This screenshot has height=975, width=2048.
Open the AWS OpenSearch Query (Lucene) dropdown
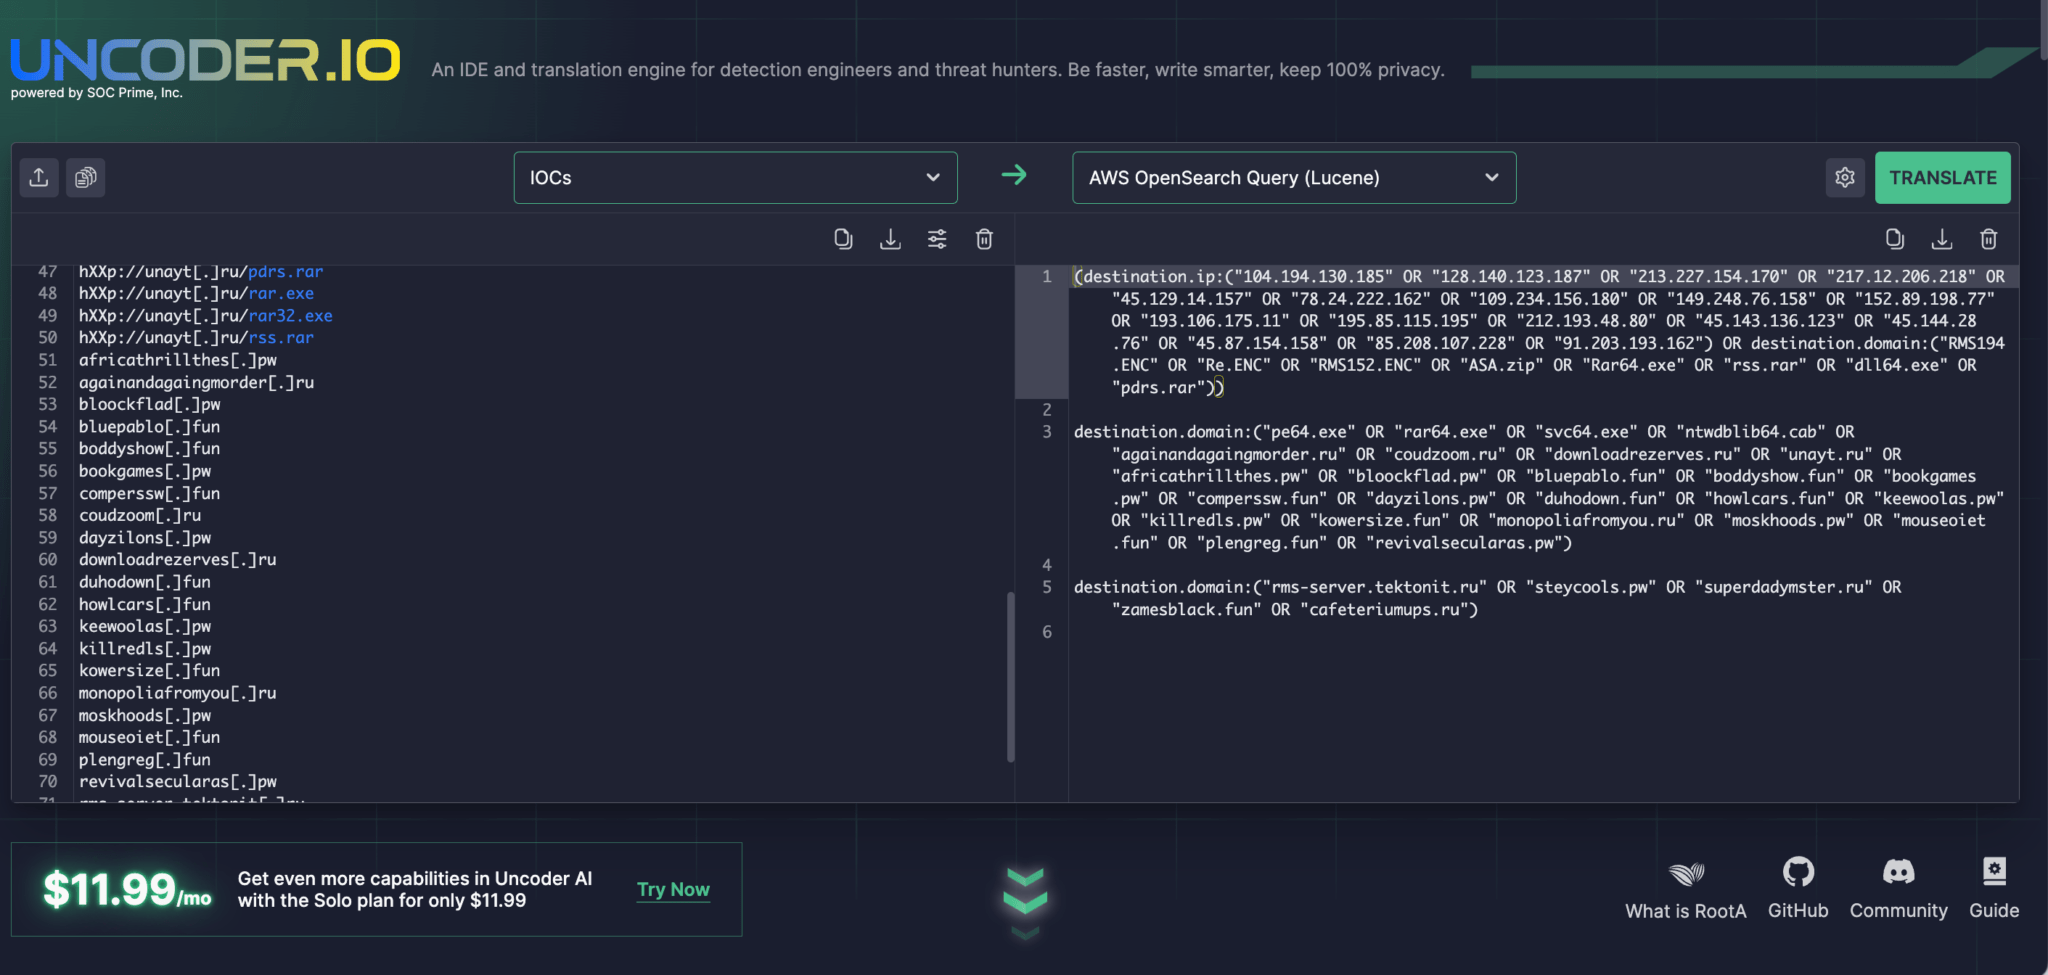click(1293, 177)
